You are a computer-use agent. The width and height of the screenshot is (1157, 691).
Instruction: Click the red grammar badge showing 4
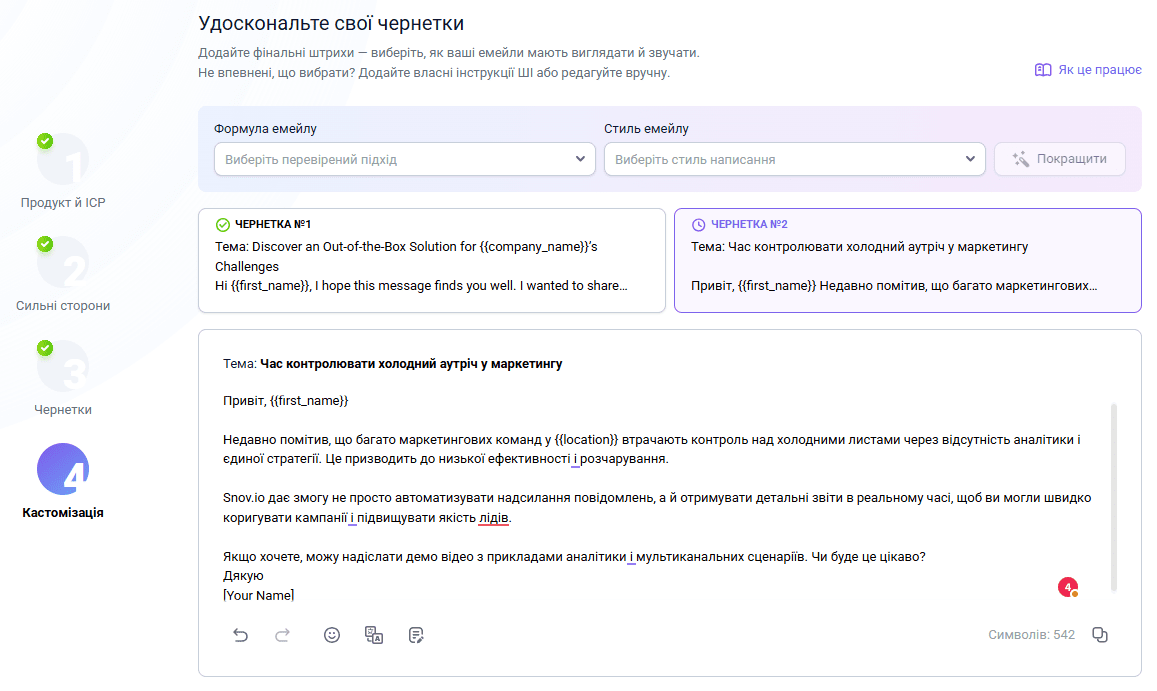point(1068,587)
